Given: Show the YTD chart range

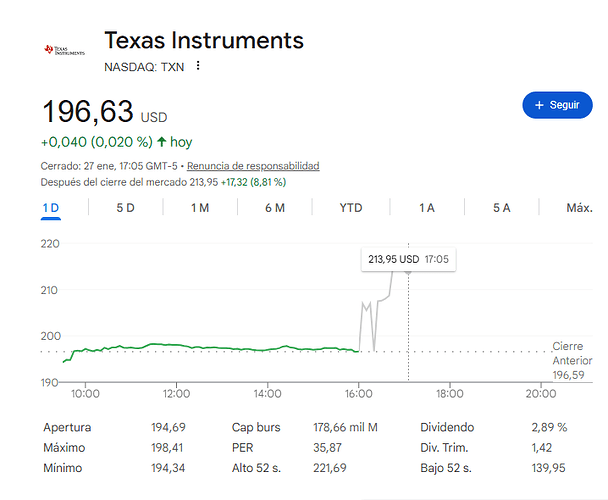Looking at the screenshot, I should (351, 208).
